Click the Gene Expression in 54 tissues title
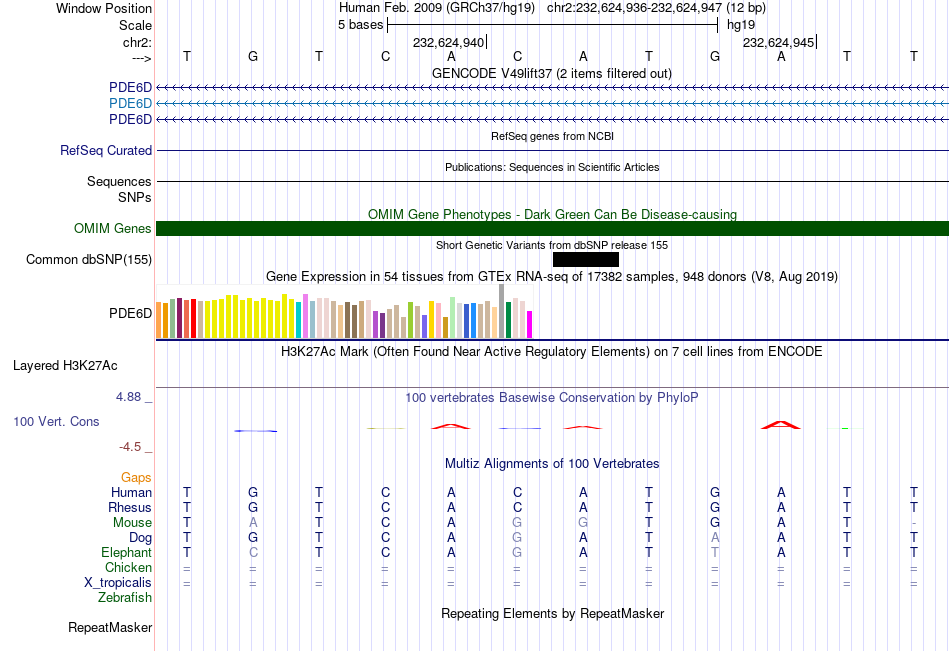This screenshot has height=651, width=950. [x=552, y=276]
